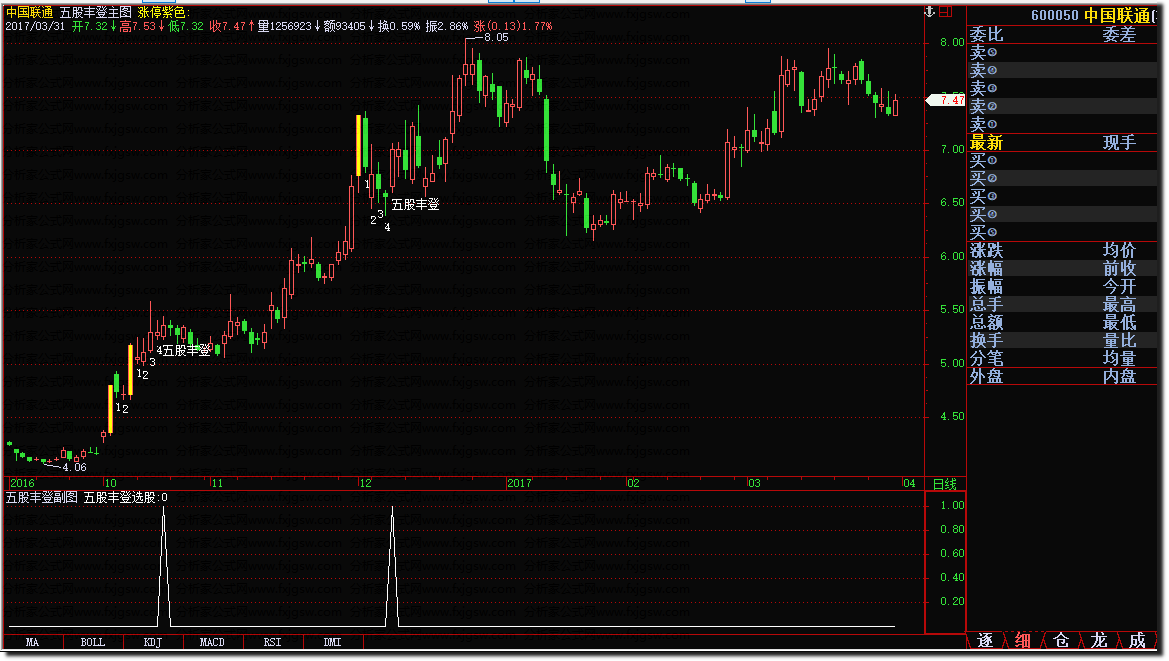1169x661 pixels.
Task: Click the 7.47 current price marker
Action: point(945,100)
